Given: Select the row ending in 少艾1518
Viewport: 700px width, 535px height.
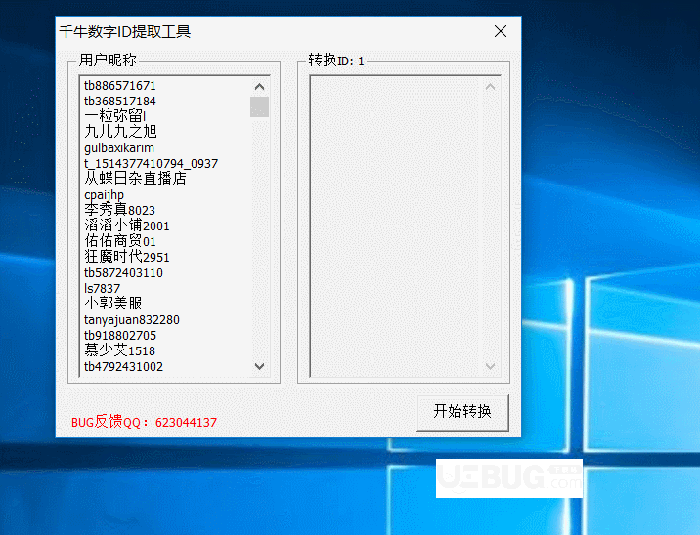Looking at the screenshot, I should (119, 351).
